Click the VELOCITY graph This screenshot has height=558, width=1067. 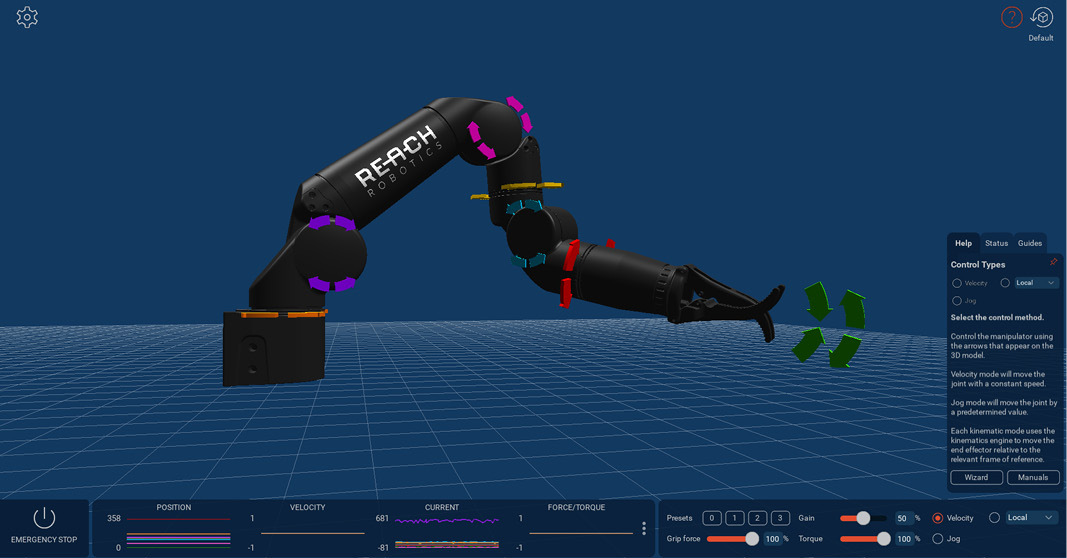click(312, 533)
